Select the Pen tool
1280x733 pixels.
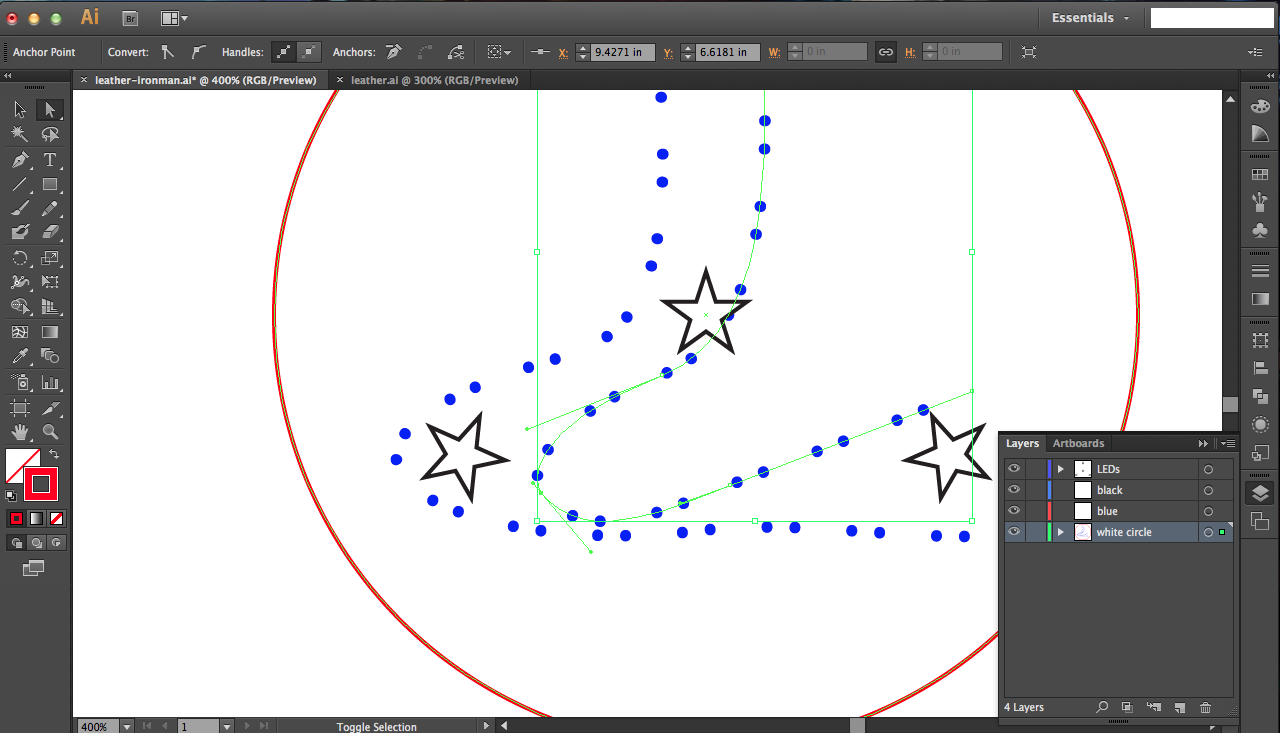click(20, 160)
